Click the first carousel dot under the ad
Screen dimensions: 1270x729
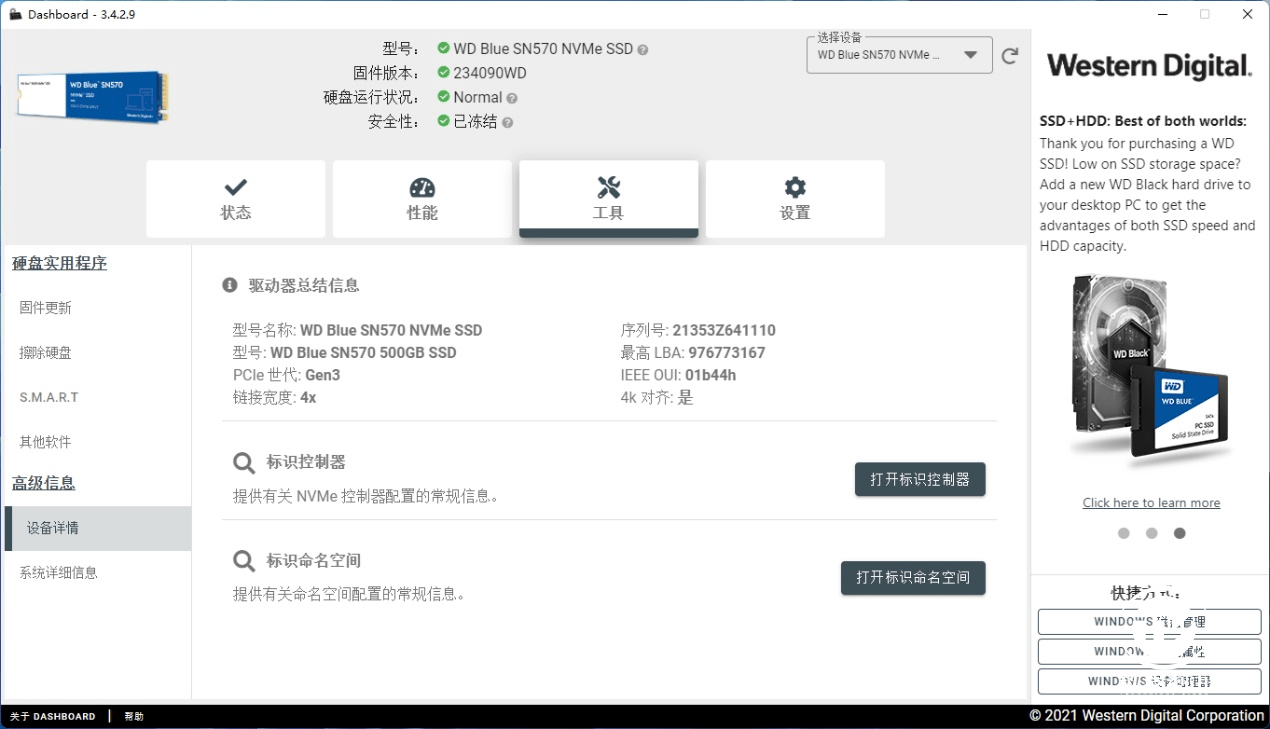click(x=1123, y=533)
